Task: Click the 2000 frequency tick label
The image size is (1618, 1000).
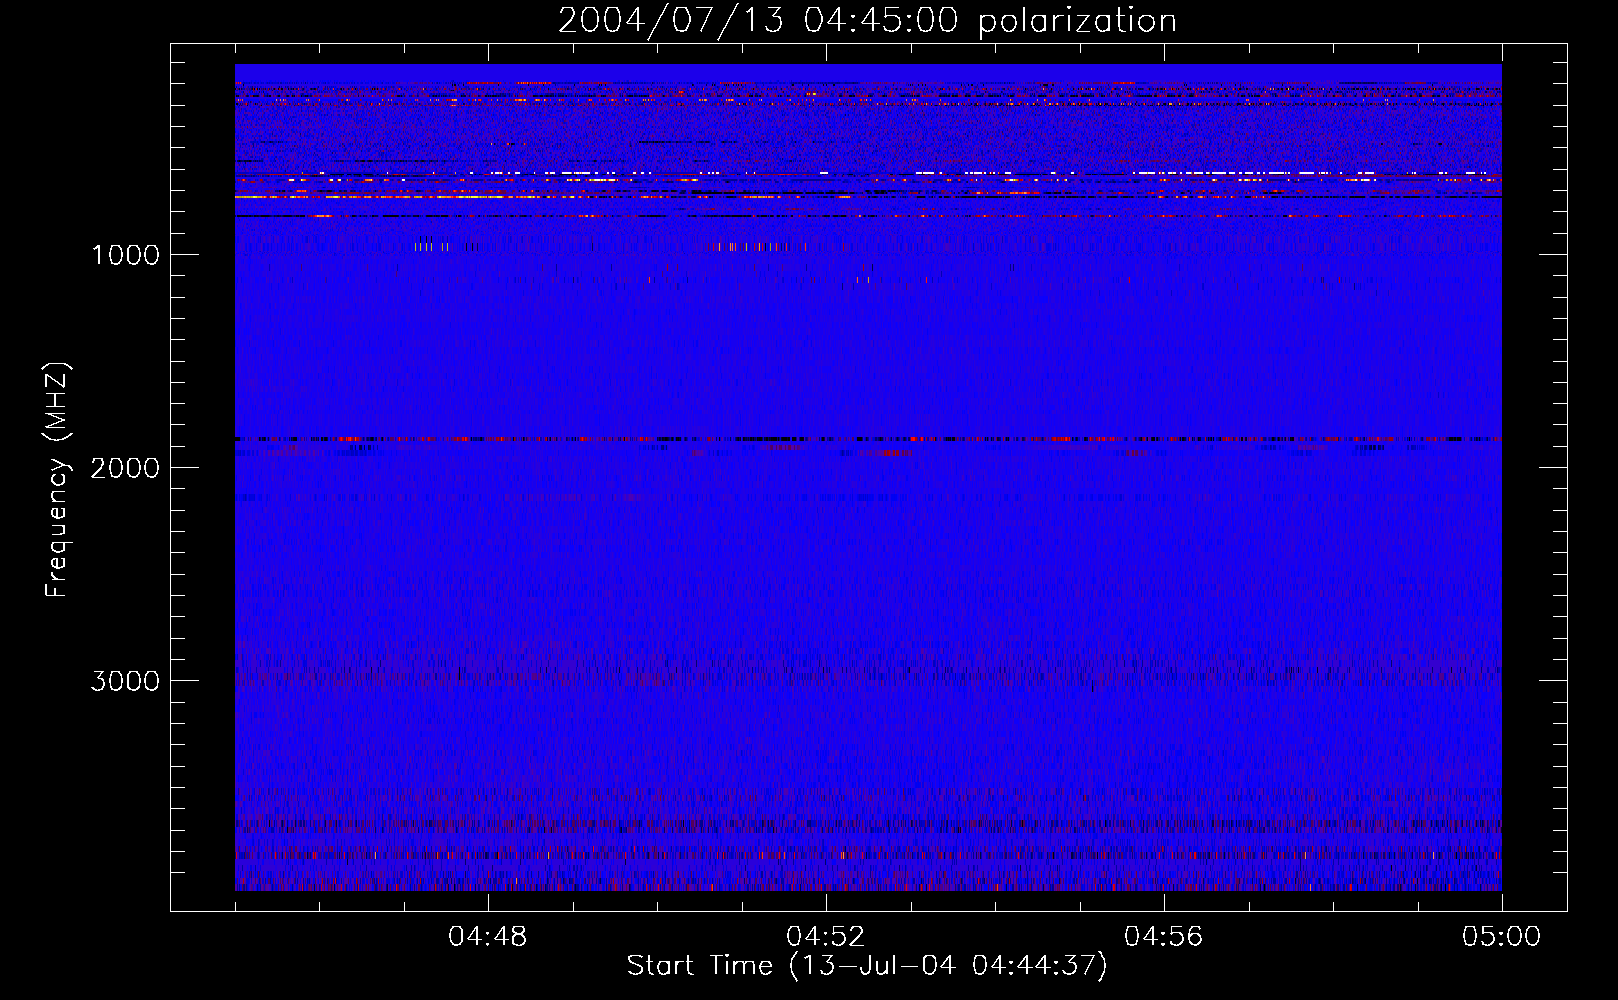Action: click(x=125, y=468)
